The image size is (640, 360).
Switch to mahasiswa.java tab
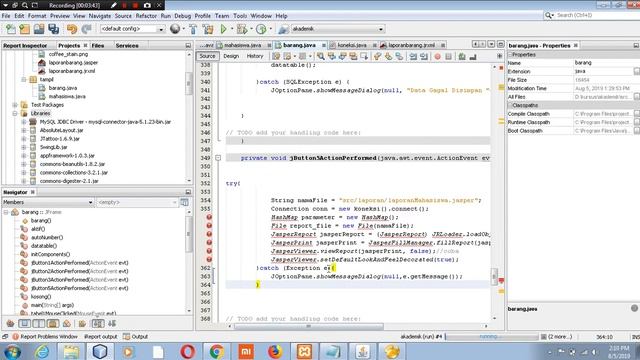tap(242, 45)
